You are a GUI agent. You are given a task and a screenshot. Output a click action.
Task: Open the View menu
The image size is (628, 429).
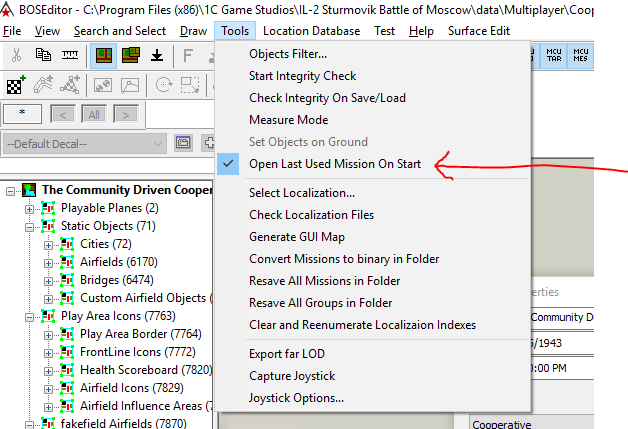[47, 31]
